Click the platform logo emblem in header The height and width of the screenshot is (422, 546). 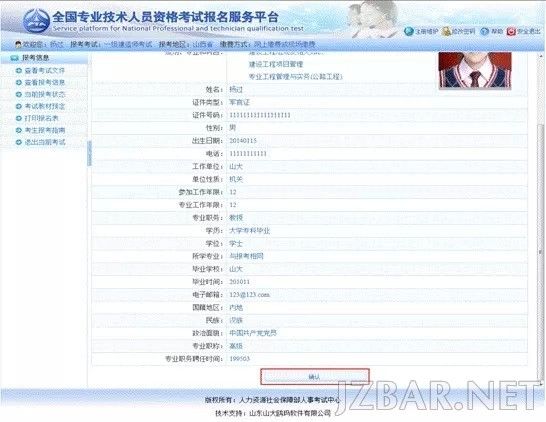(37, 21)
